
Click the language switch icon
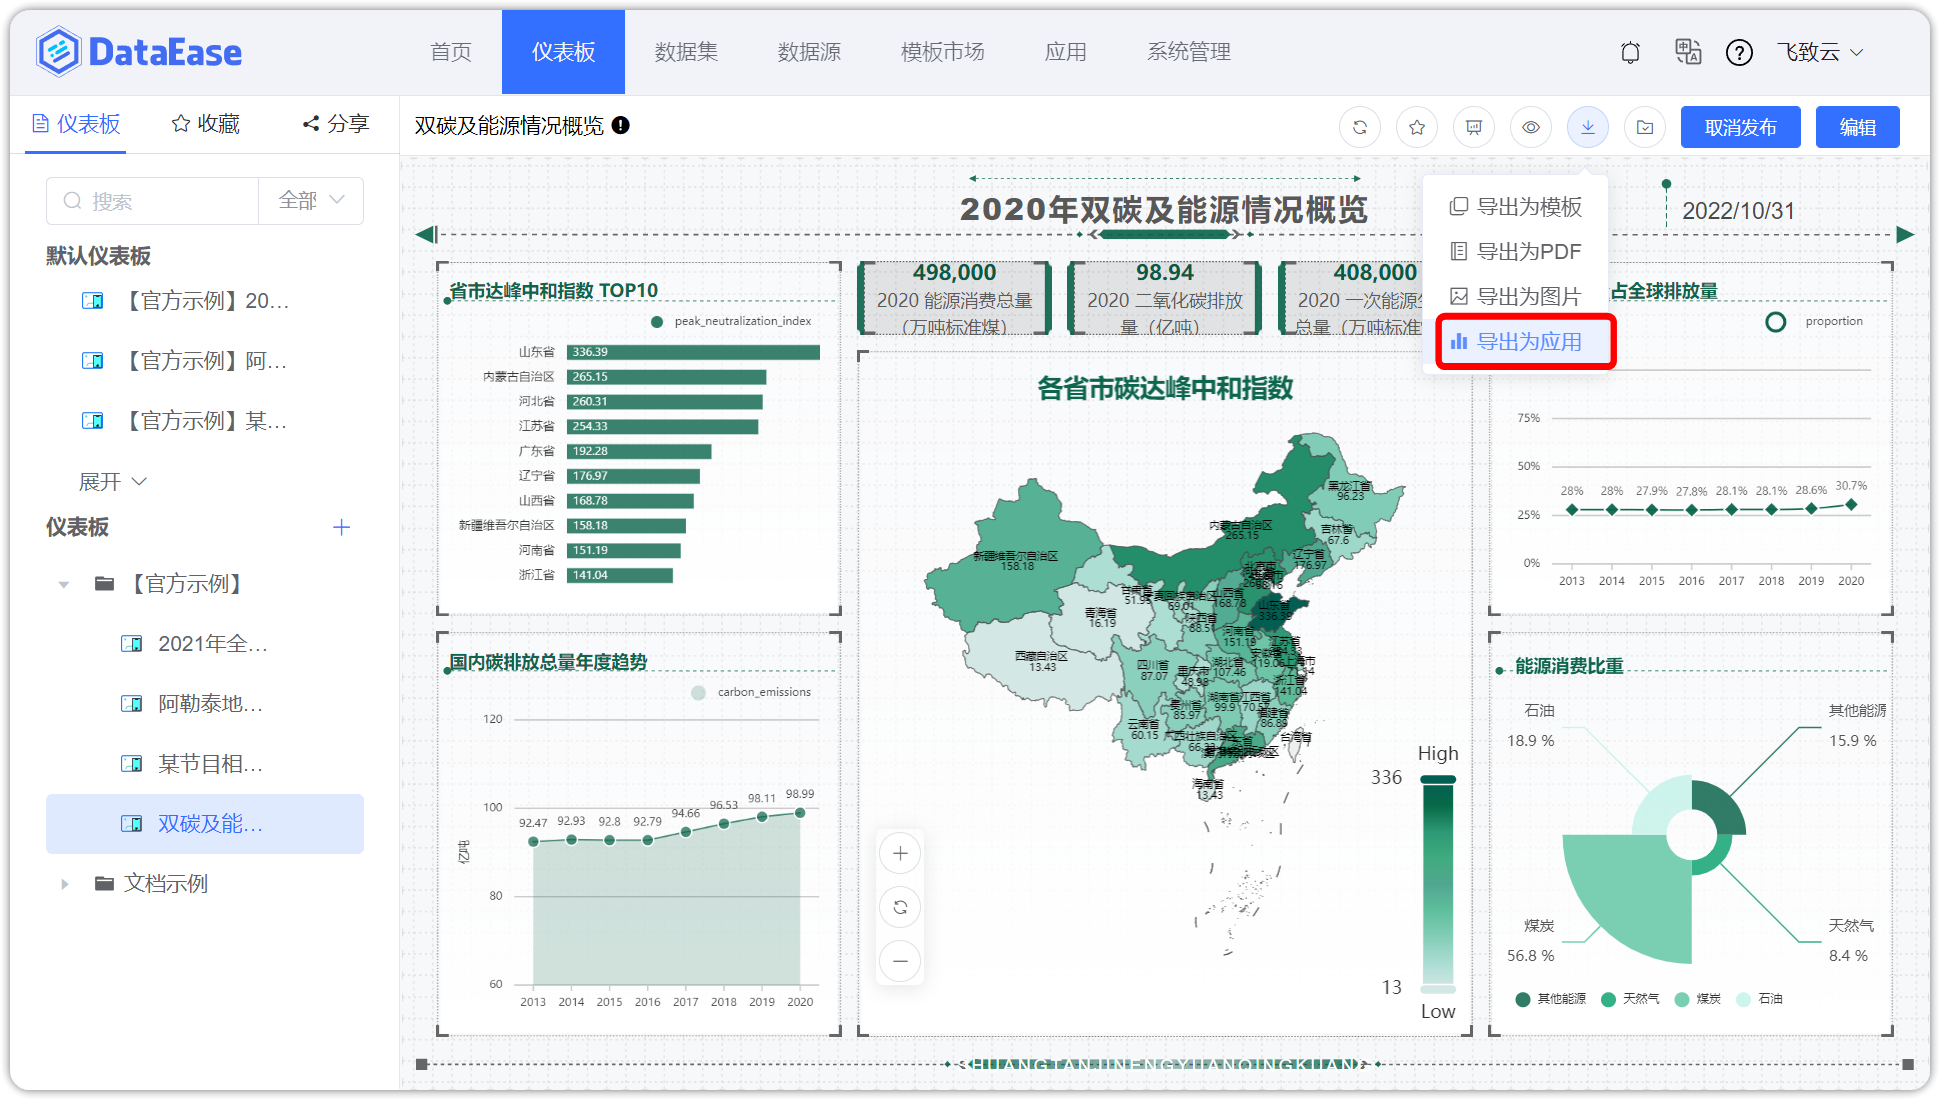point(1688,52)
